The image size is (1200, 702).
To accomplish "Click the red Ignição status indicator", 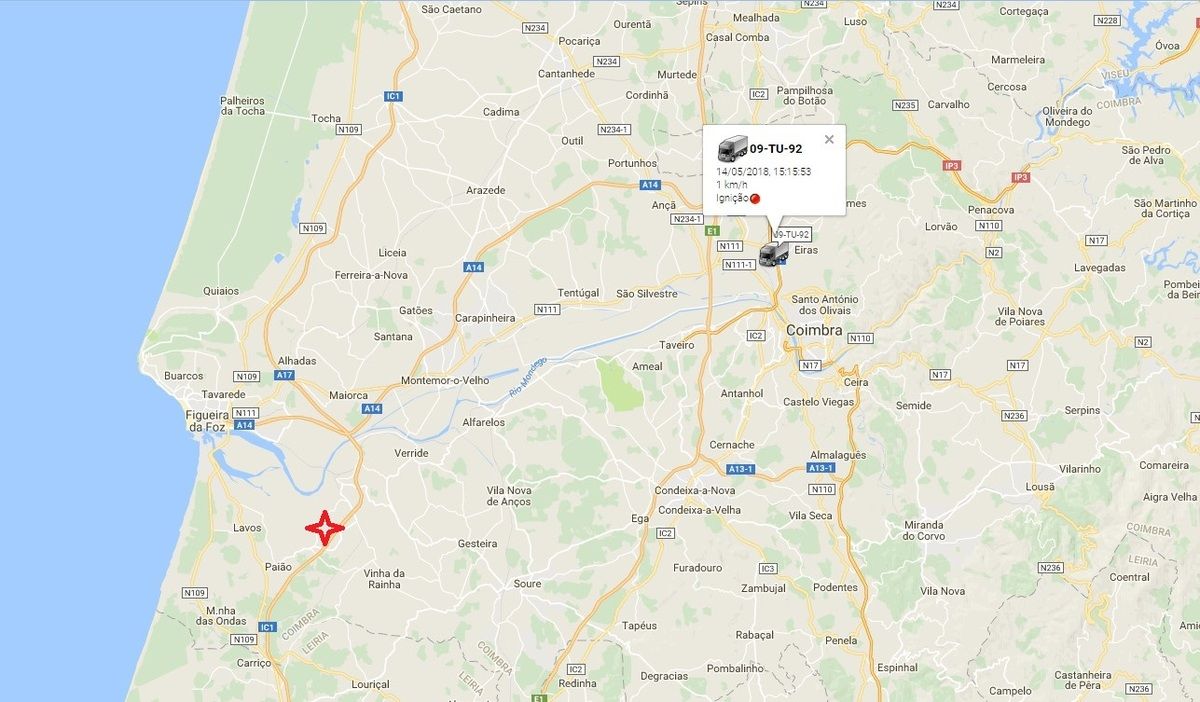I will [x=755, y=198].
